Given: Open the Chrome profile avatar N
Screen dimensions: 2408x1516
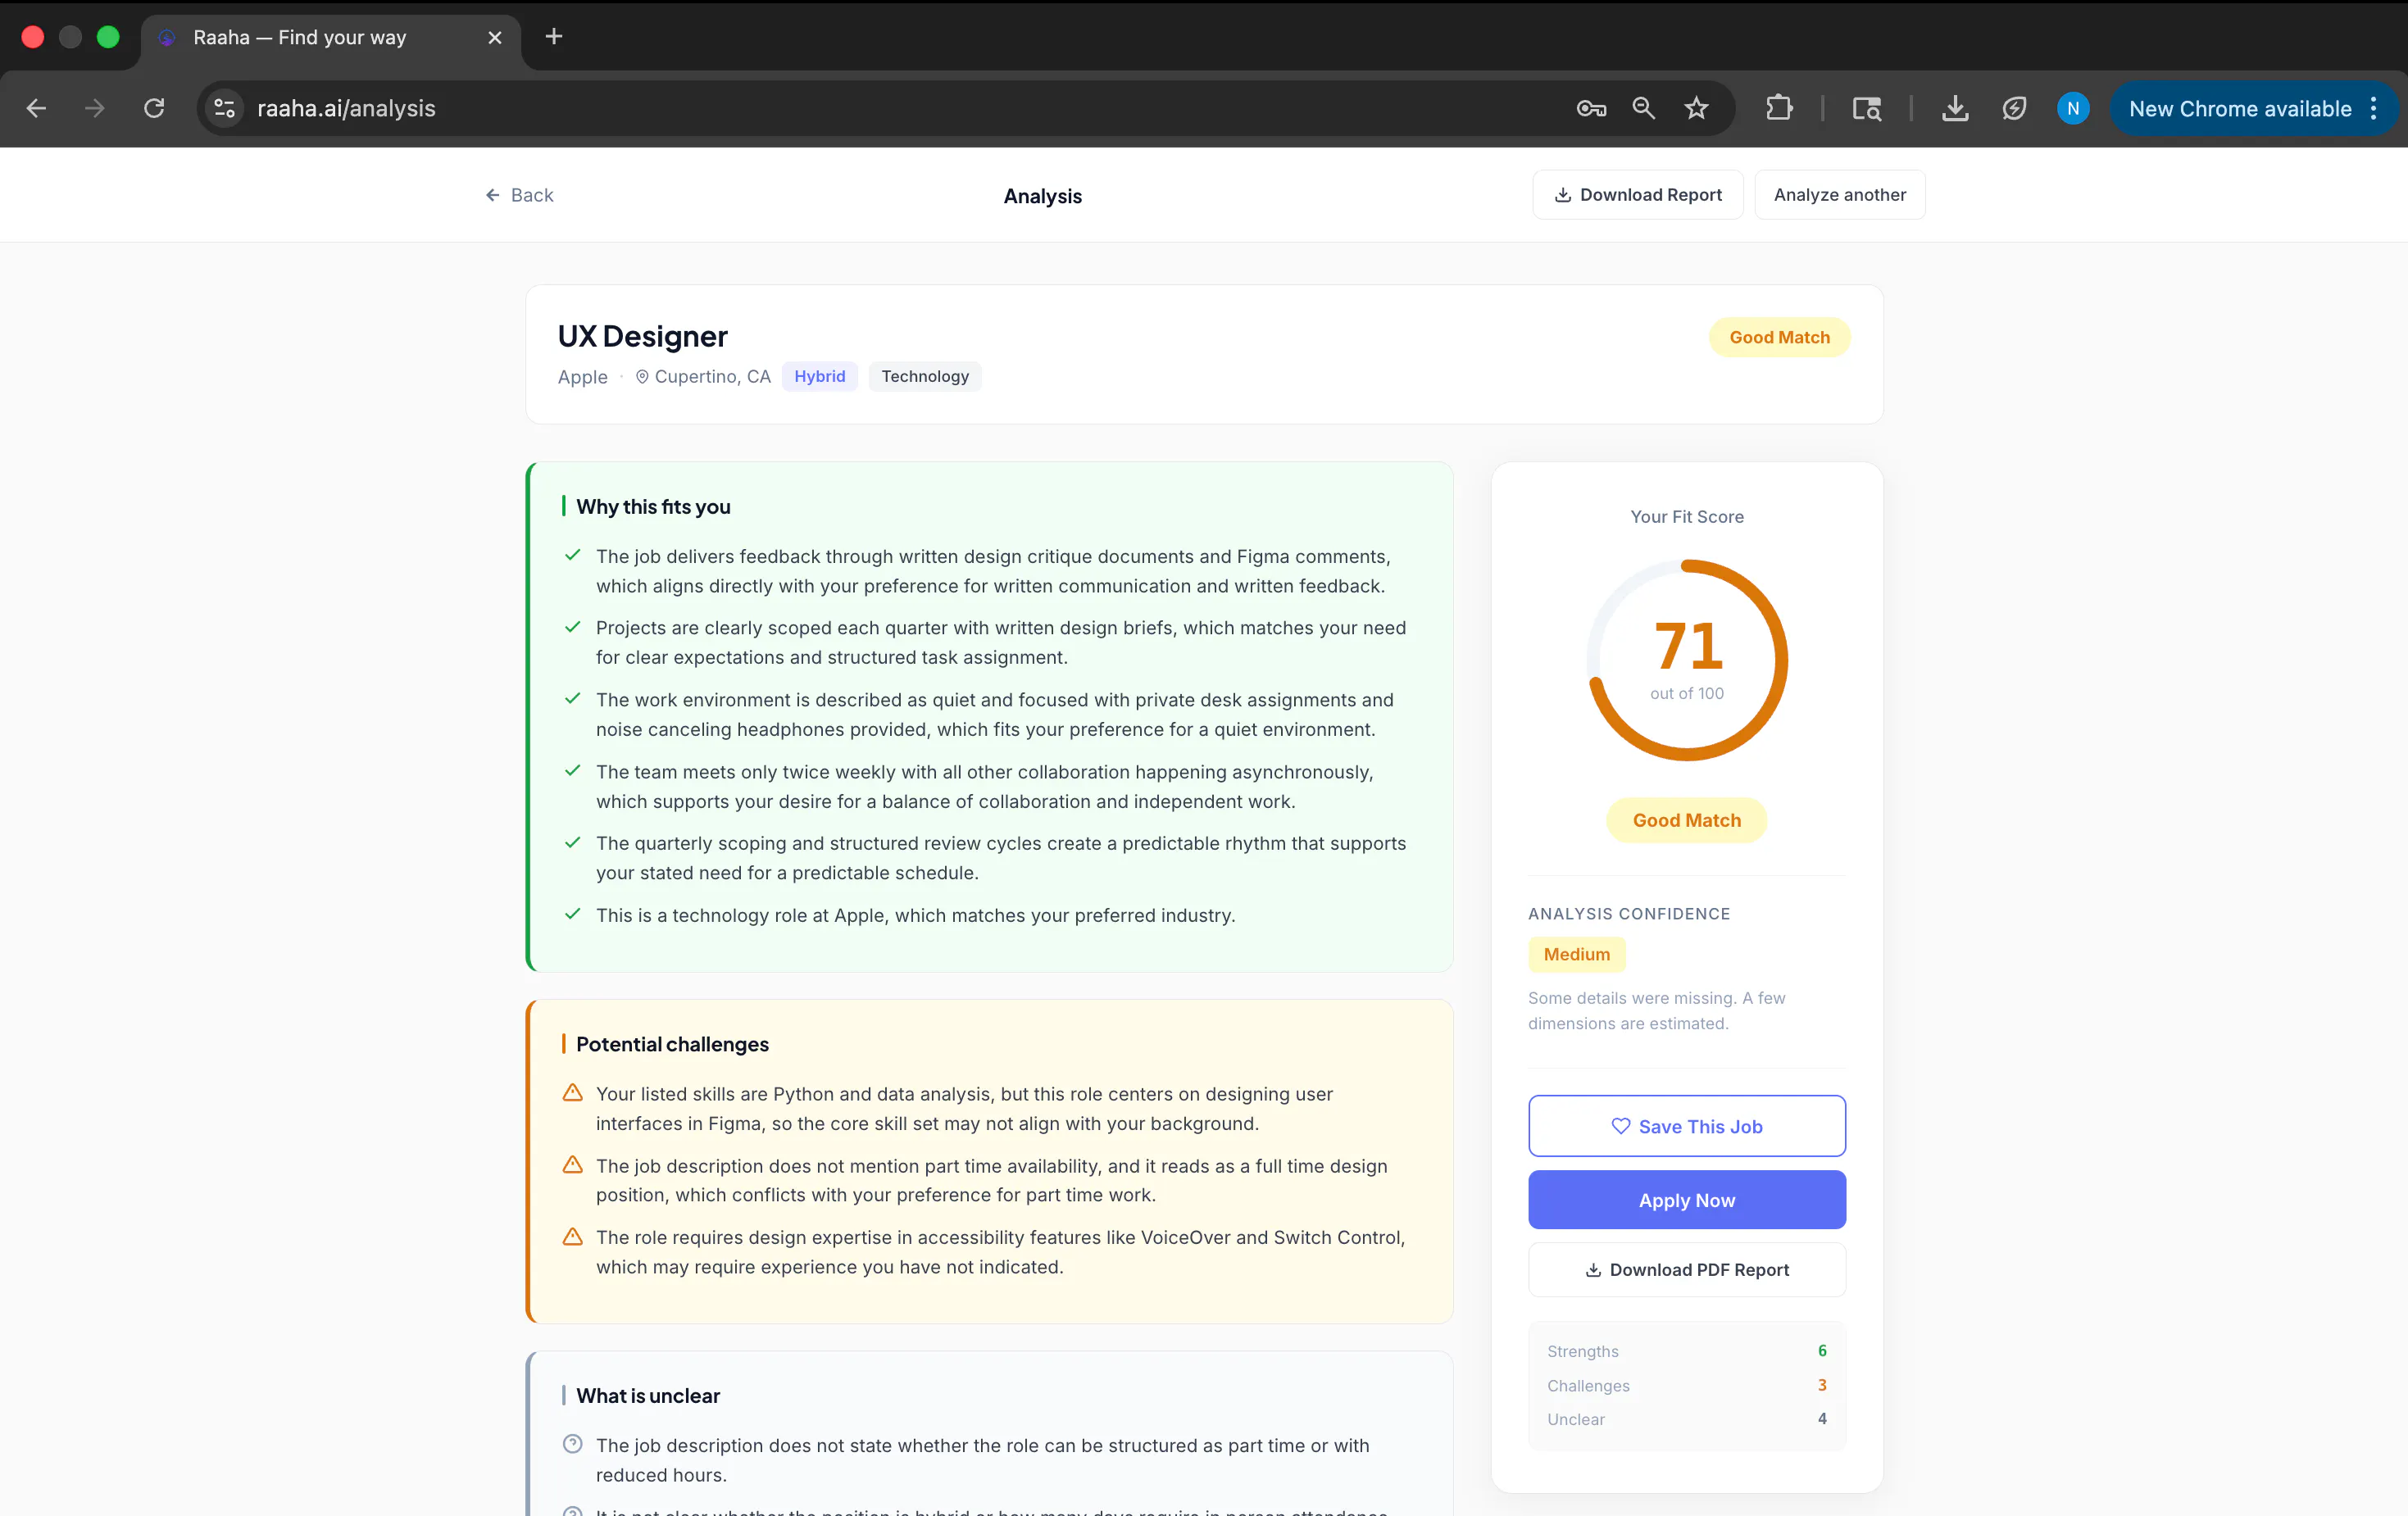Looking at the screenshot, I should [2073, 108].
